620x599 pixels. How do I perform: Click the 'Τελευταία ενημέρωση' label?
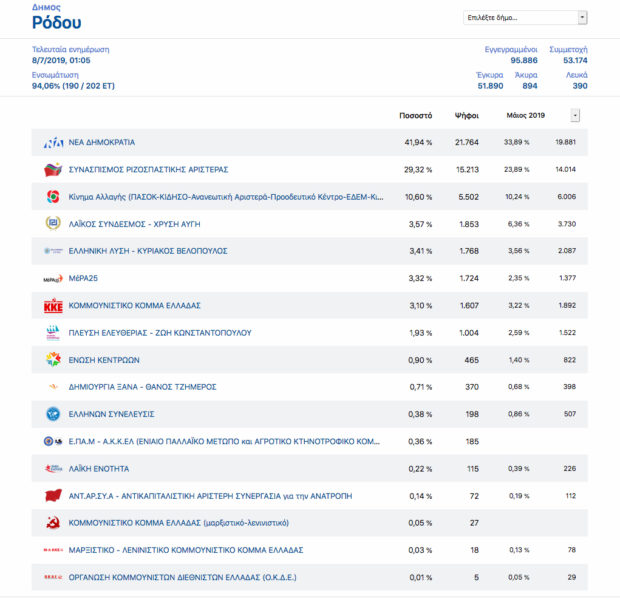(70, 49)
